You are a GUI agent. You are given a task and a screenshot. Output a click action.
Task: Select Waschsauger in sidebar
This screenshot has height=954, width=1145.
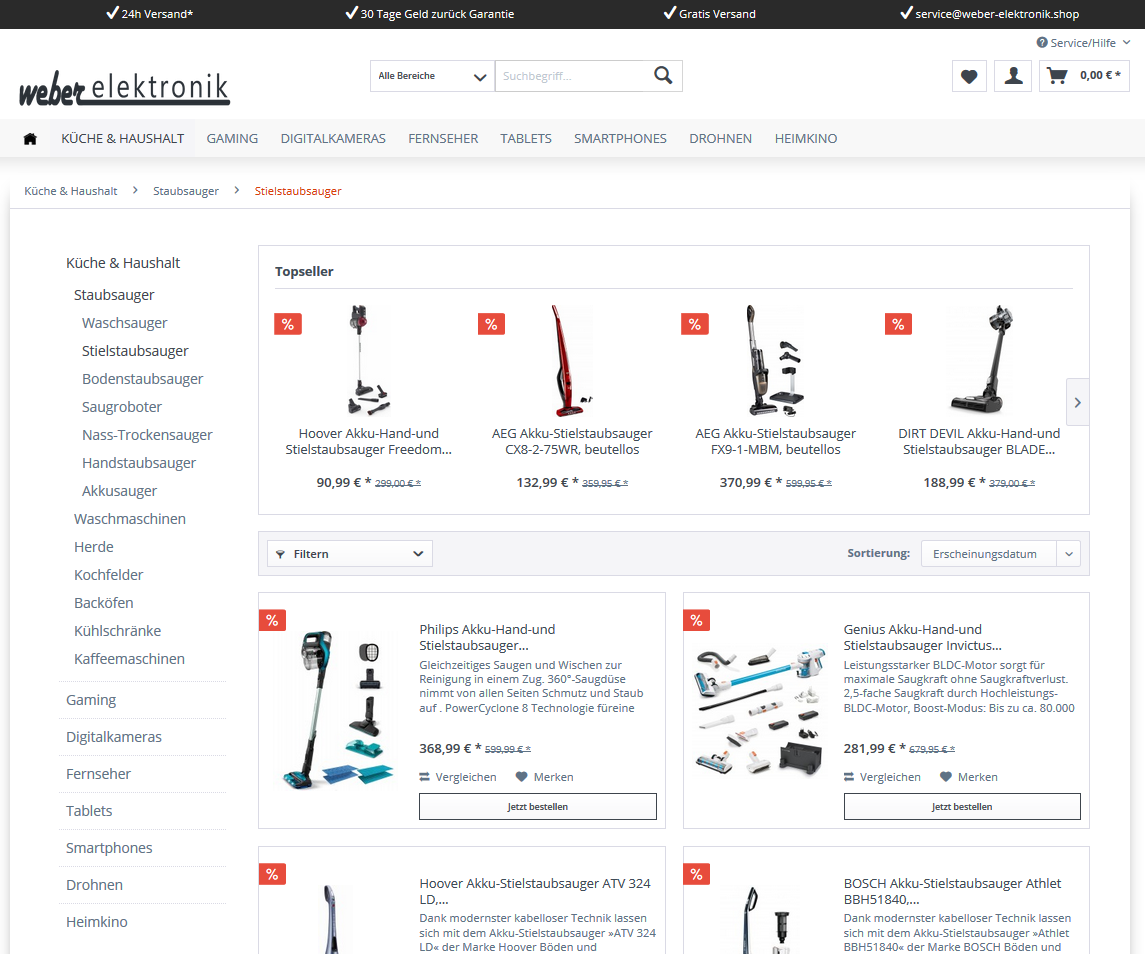tap(125, 323)
